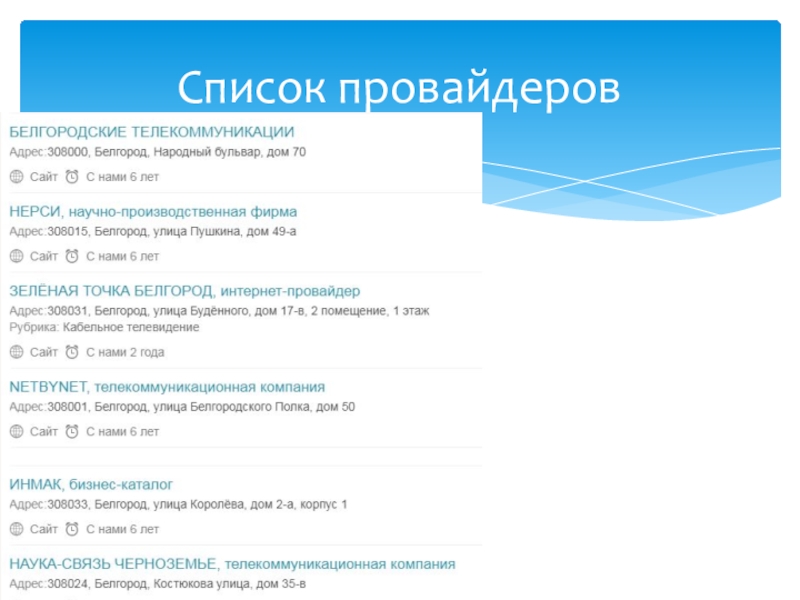800x600 pixels.
Task: Select address улица Белгородского Полка, дом 50
Action: 254,407
